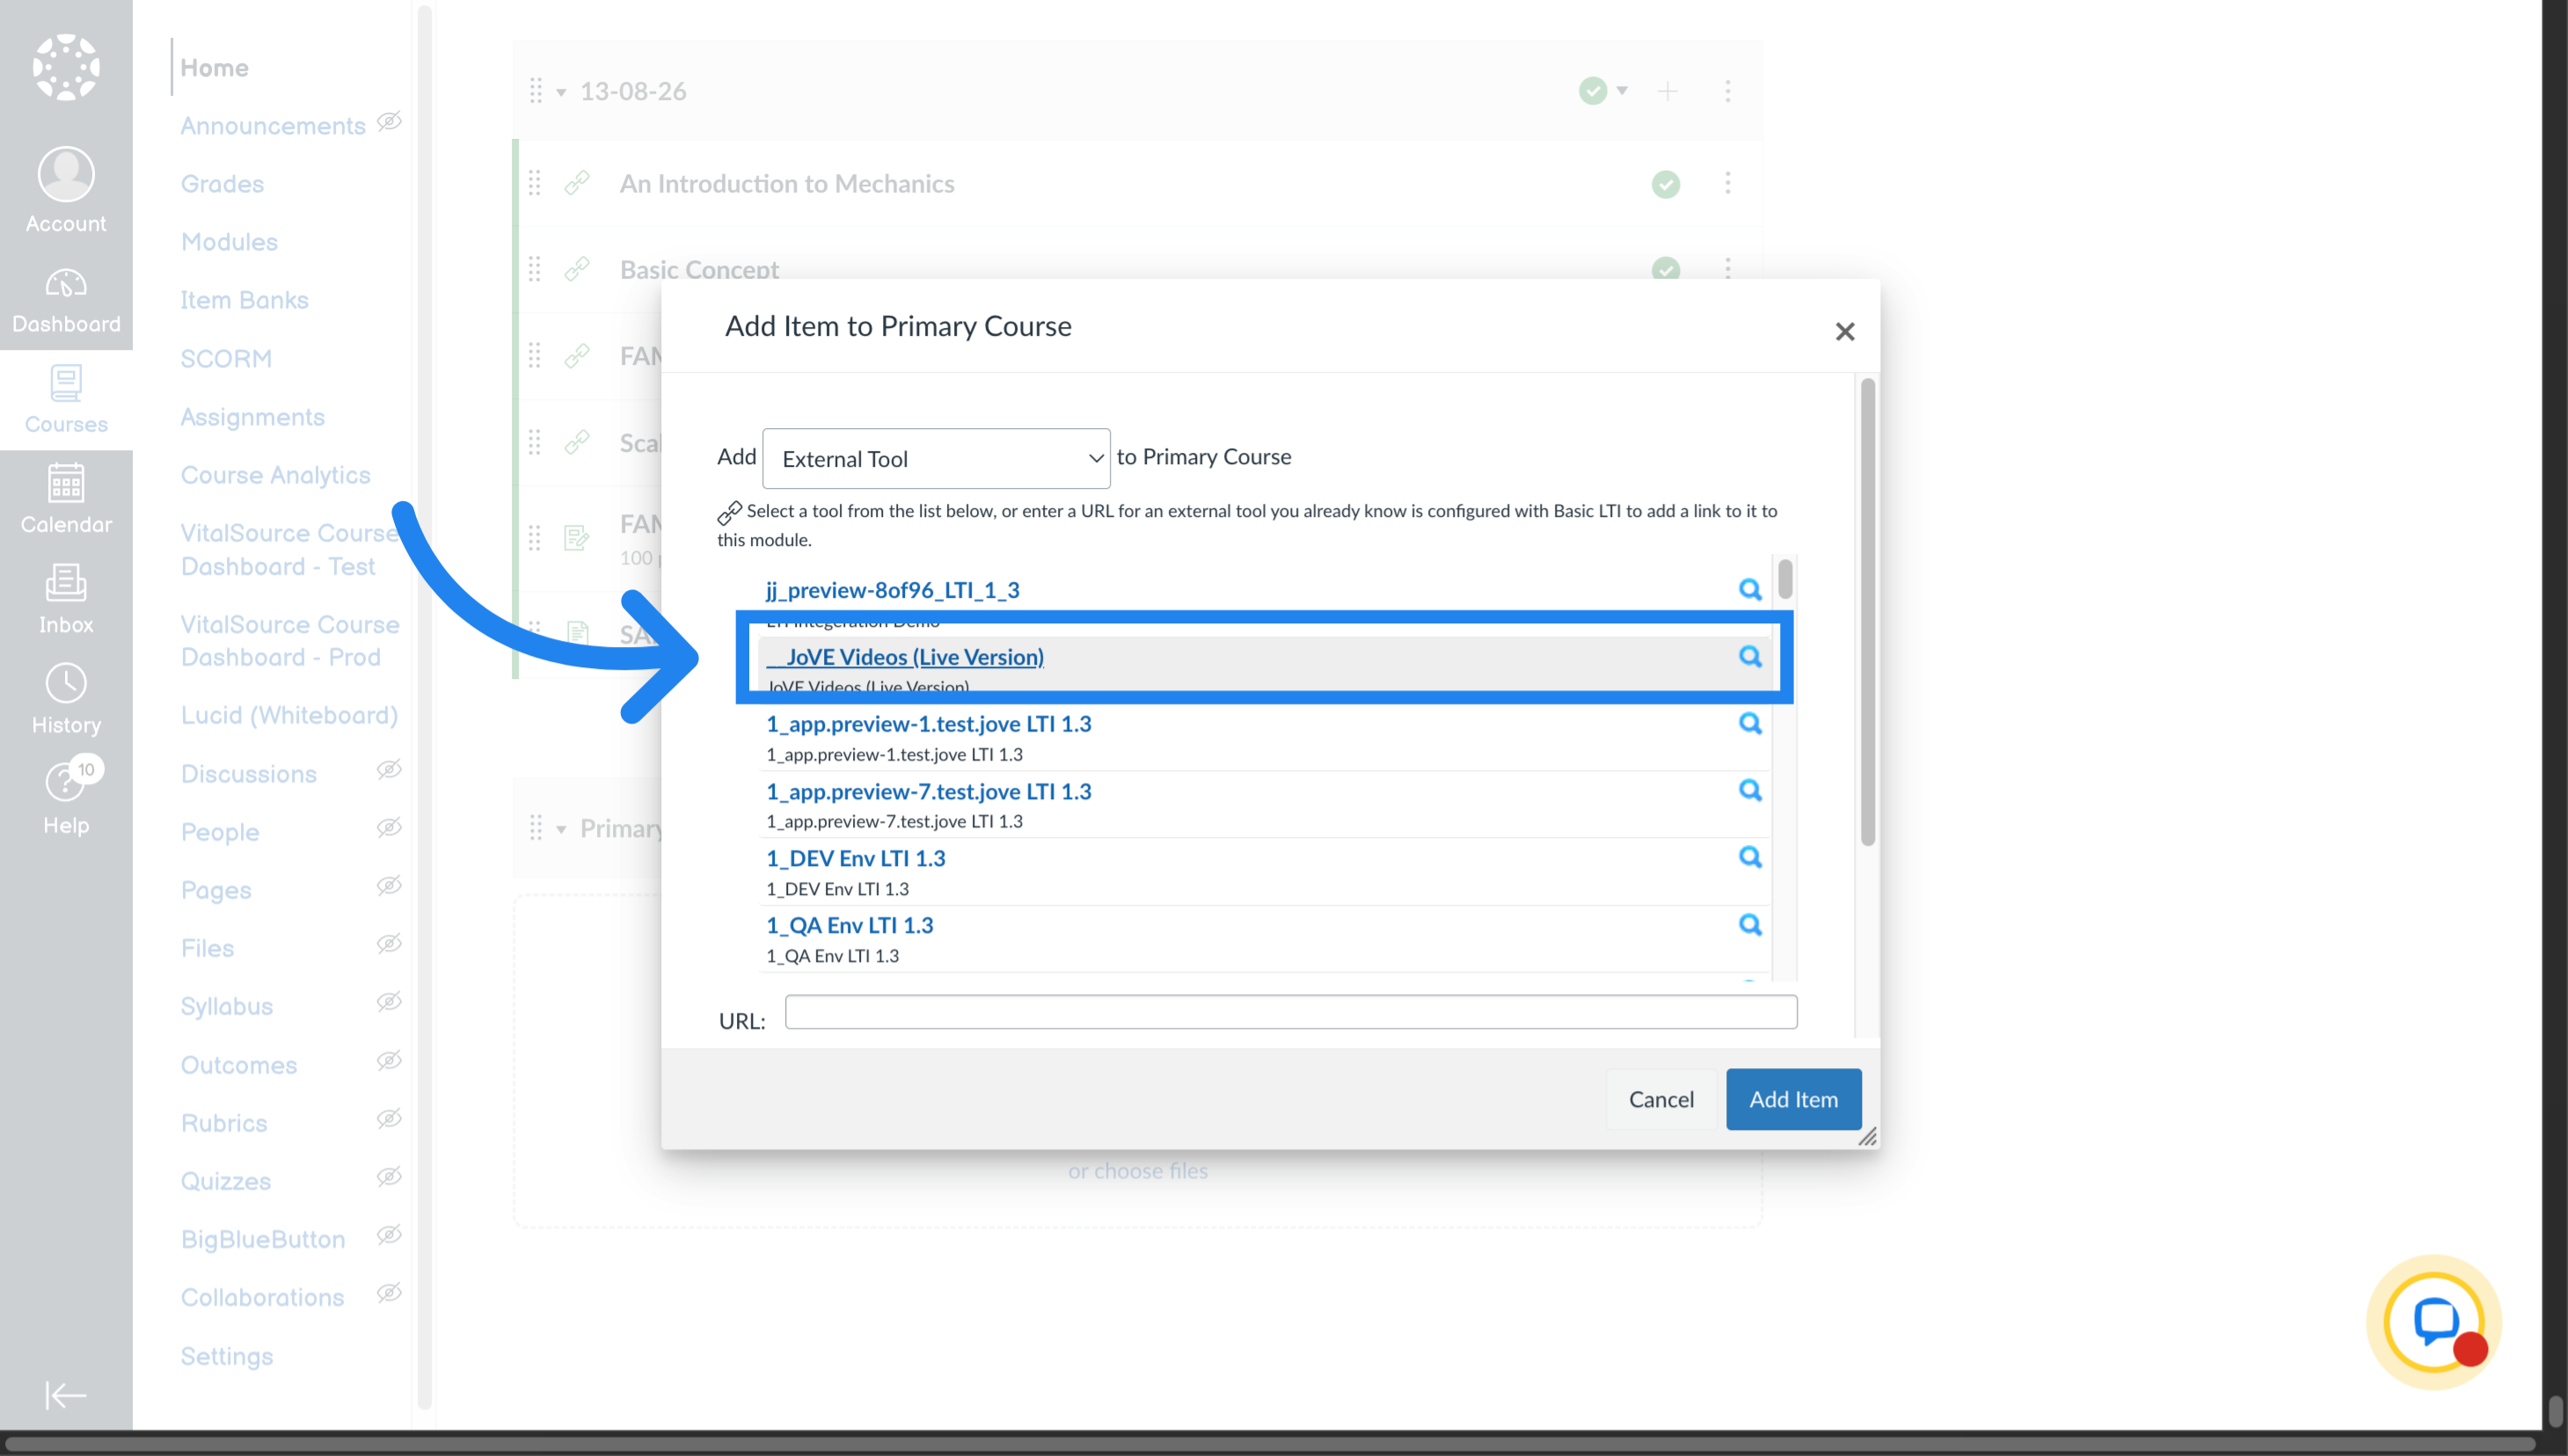Open VitalSource Course Dashboard - Prod
The width and height of the screenshot is (2568, 1456).
tap(290, 640)
